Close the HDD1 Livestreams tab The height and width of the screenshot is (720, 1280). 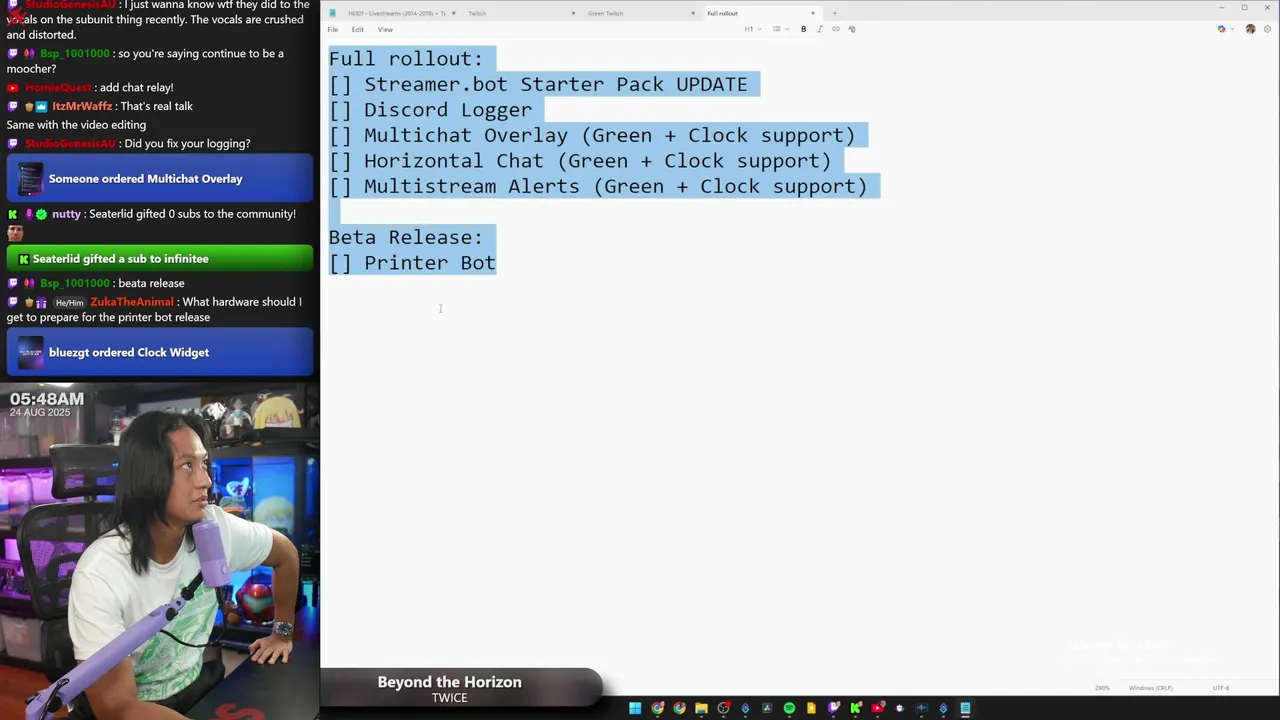pyautogui.click(x=454, y=13)
